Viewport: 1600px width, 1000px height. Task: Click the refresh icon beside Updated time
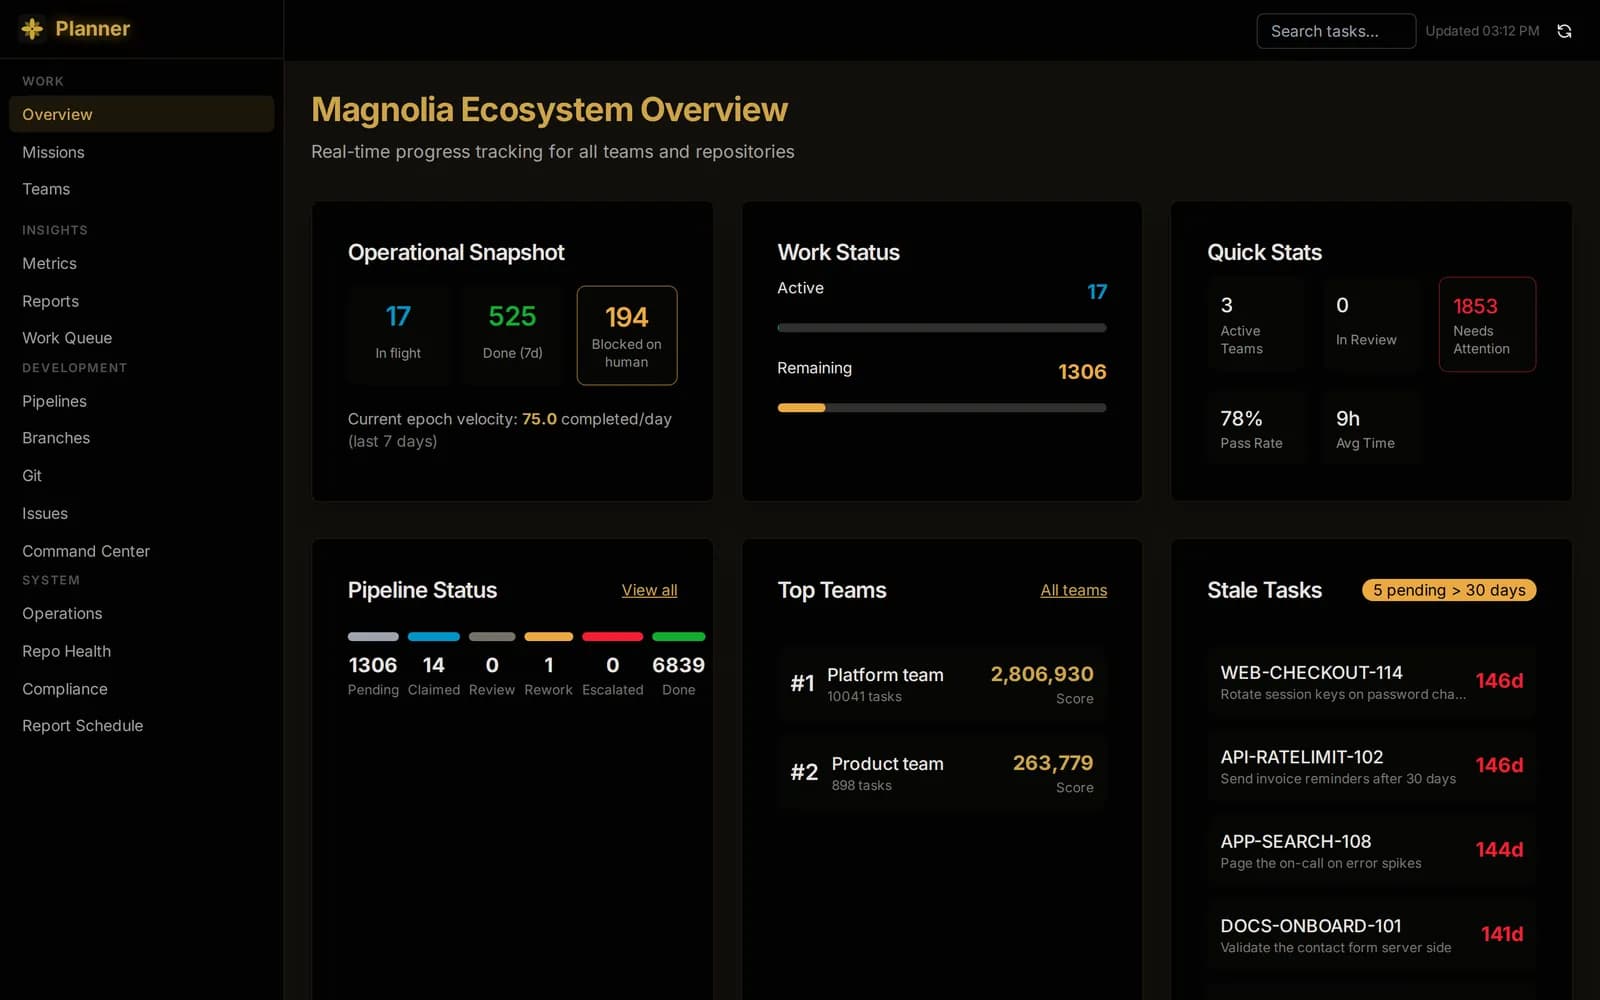click(1564, 31)
